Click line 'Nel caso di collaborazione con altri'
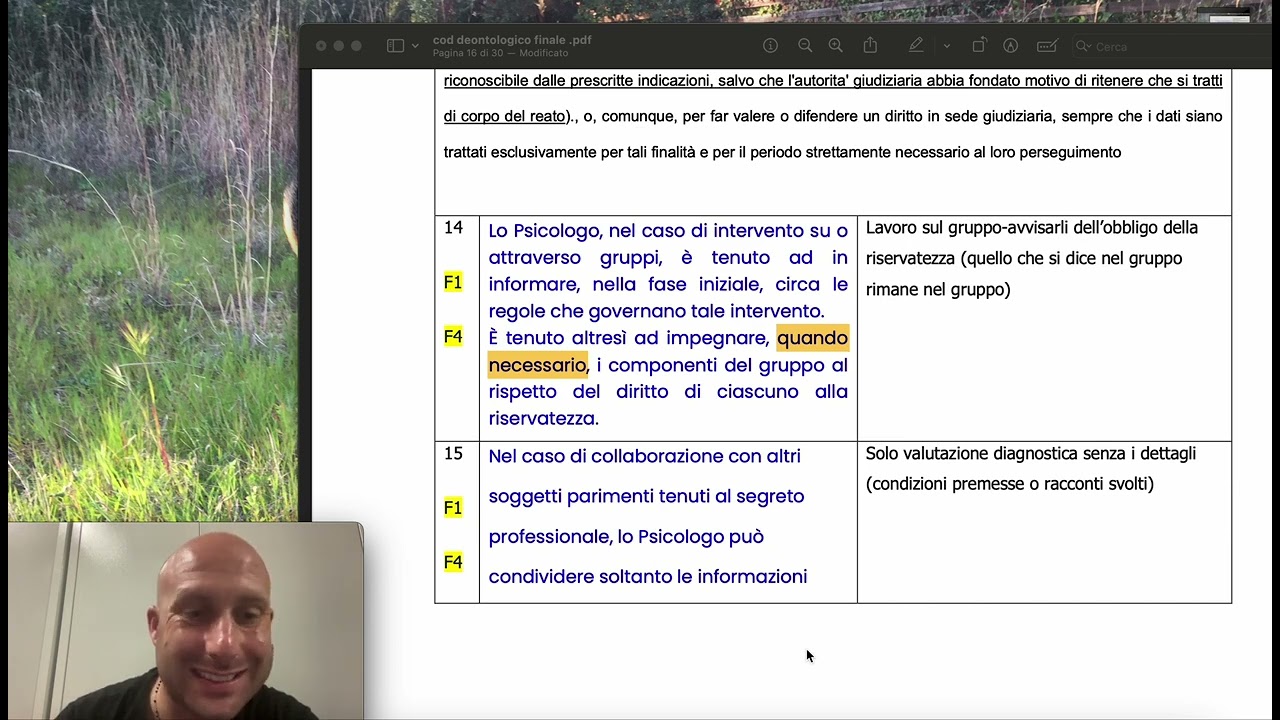The width and height of the screenshot is (1280, 720). [x=645, y=456]
